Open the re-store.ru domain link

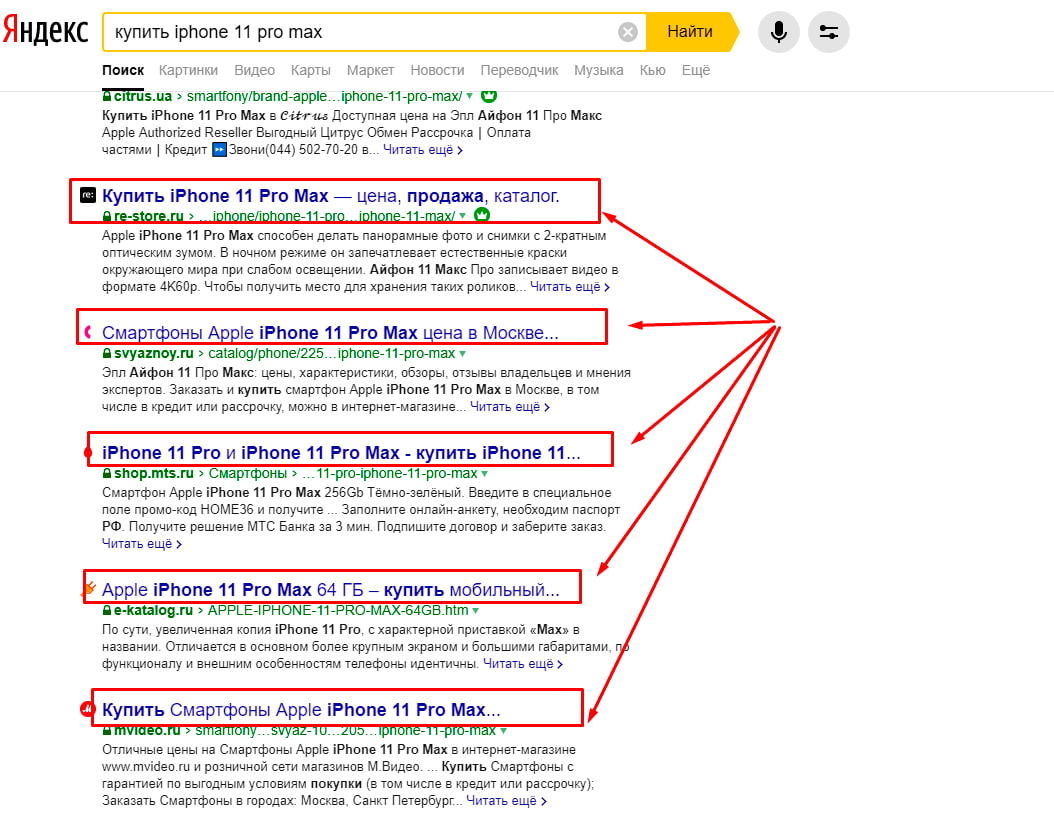(x=149, y=216)
